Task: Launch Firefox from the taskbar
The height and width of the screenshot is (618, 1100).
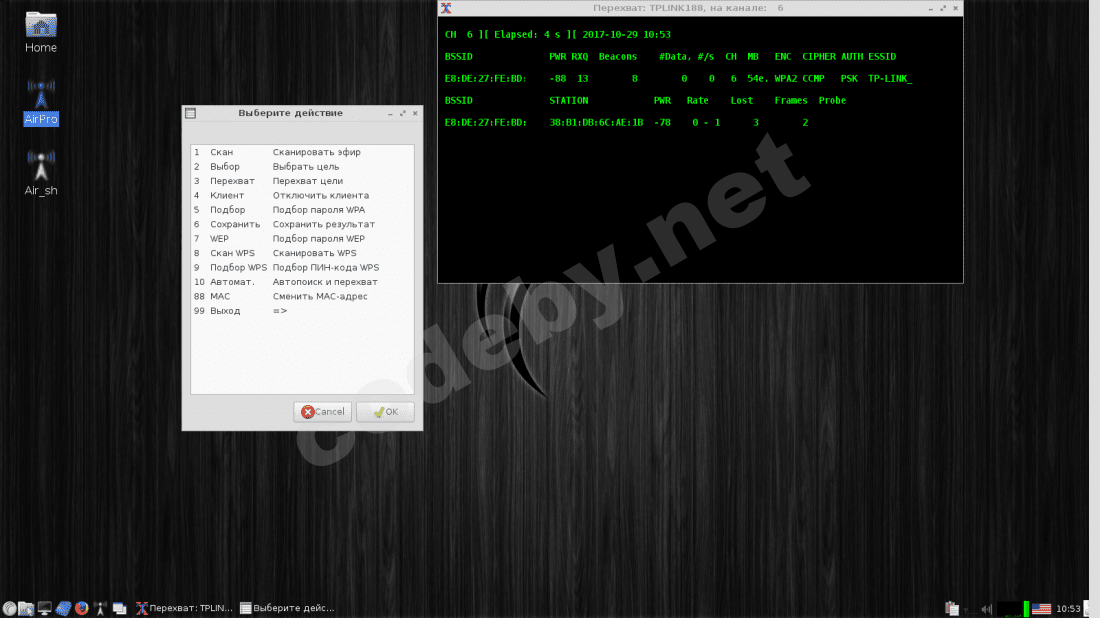Action: (x=81, y=608)
